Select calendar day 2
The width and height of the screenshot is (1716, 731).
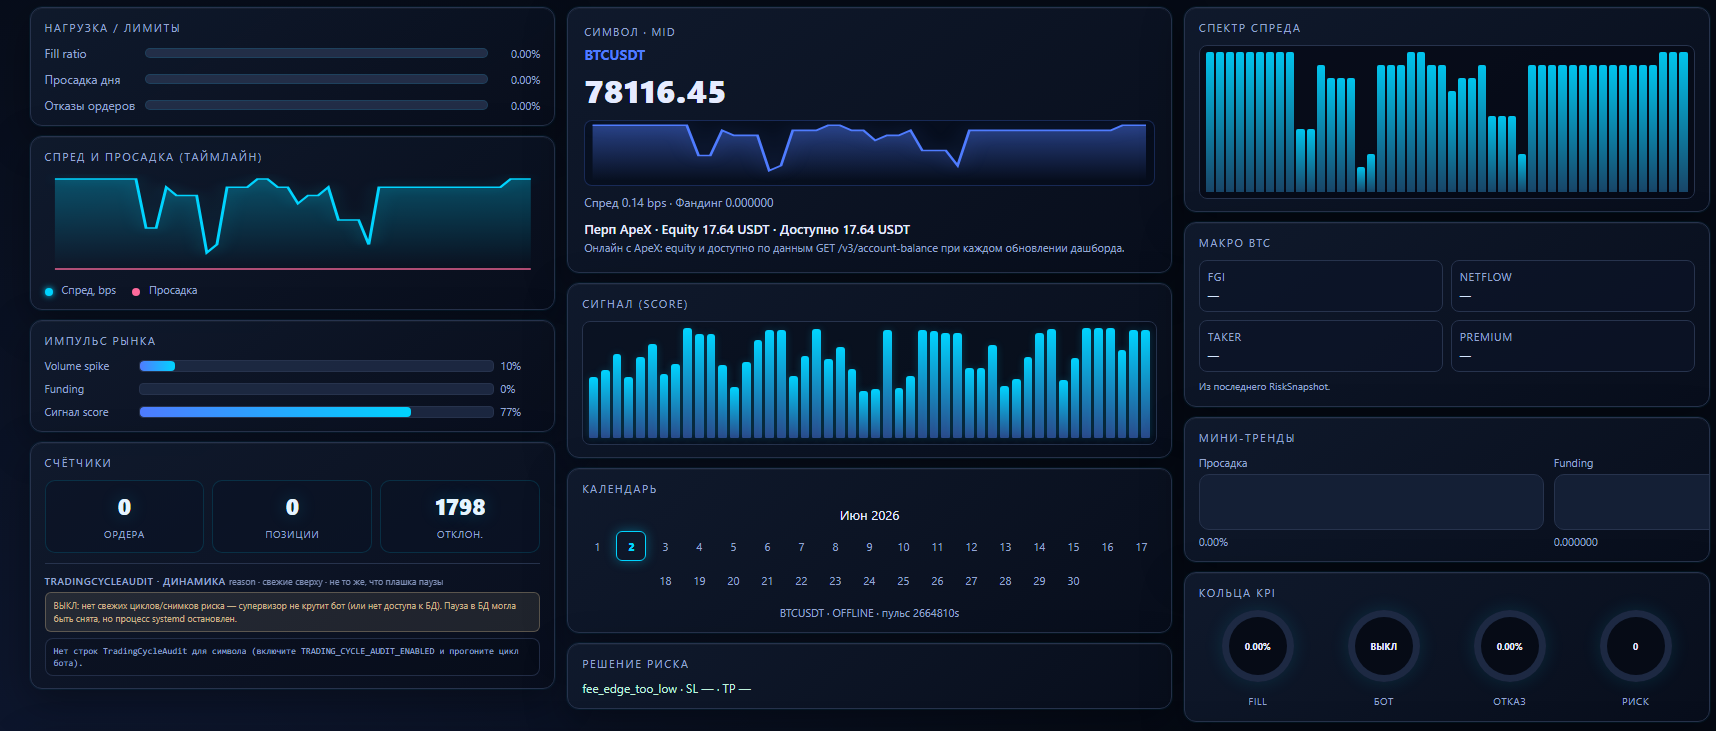pos(631,546)
